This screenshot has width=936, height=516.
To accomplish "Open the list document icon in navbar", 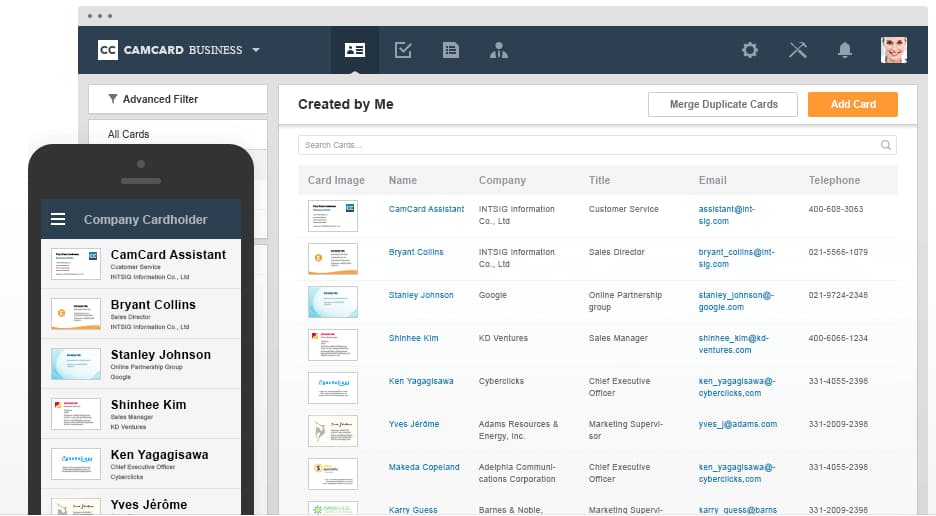I will coord(451,50).
